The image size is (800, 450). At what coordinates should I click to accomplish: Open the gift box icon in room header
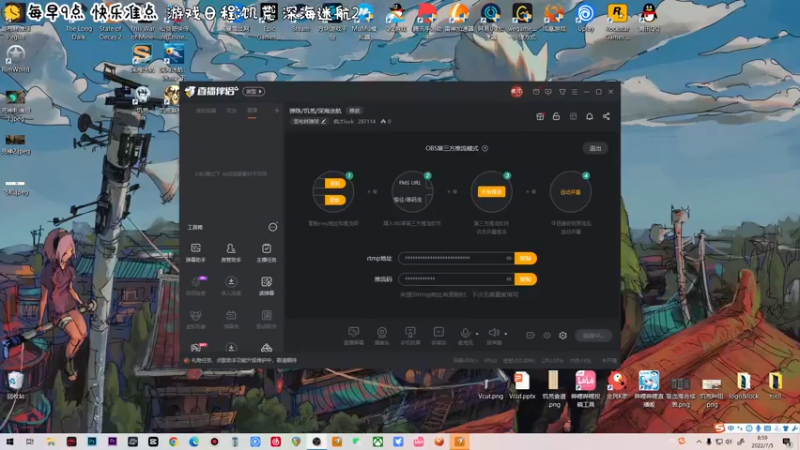[540, 116]
